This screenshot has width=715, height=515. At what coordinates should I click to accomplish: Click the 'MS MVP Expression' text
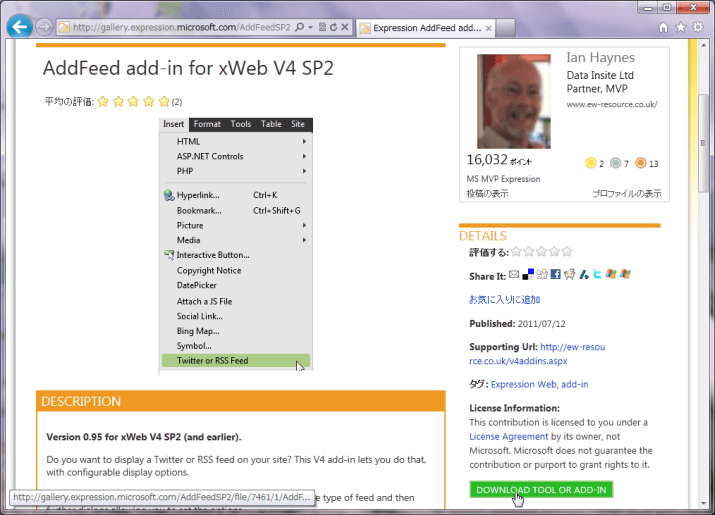[x=503, y=179]
